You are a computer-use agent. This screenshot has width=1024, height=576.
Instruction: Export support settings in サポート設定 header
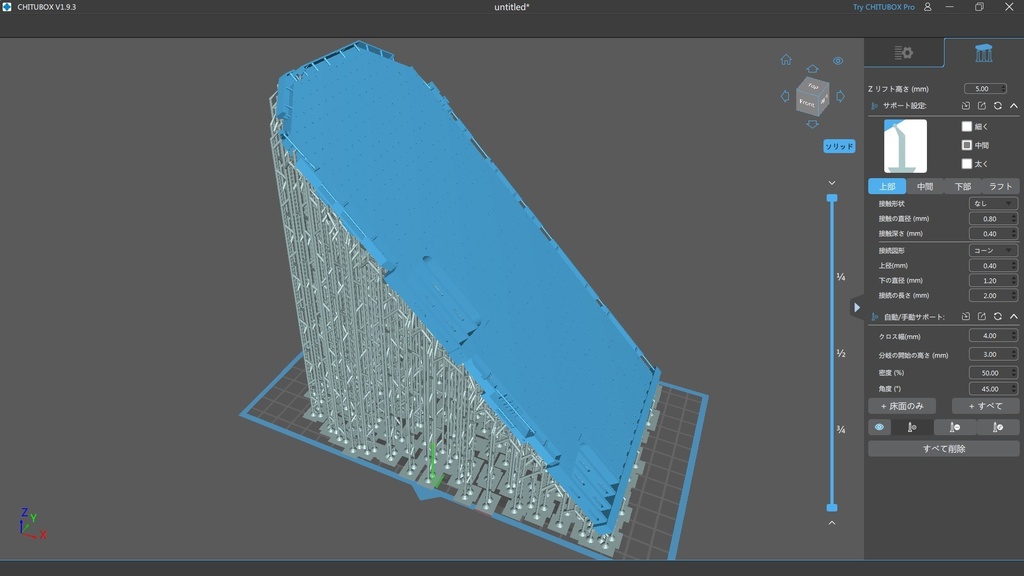[x=982, y=106]
